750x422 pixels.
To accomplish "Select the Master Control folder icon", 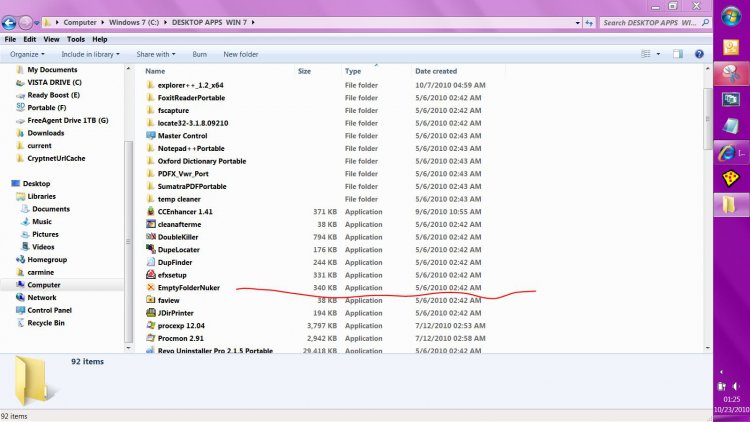I will click(151, 135).
